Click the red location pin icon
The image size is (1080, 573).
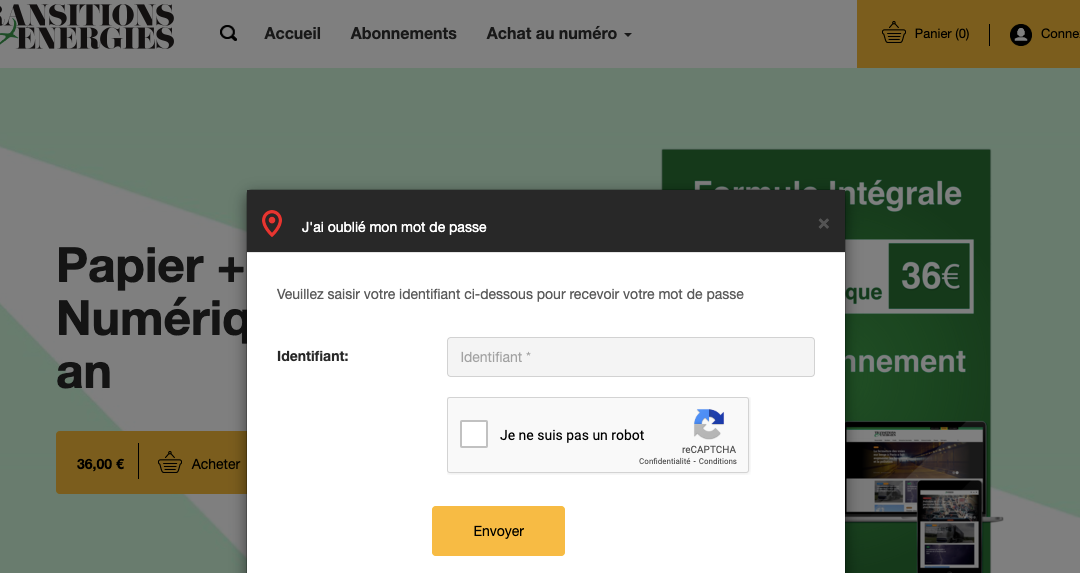pyautogui.click(x=271, y=224)
